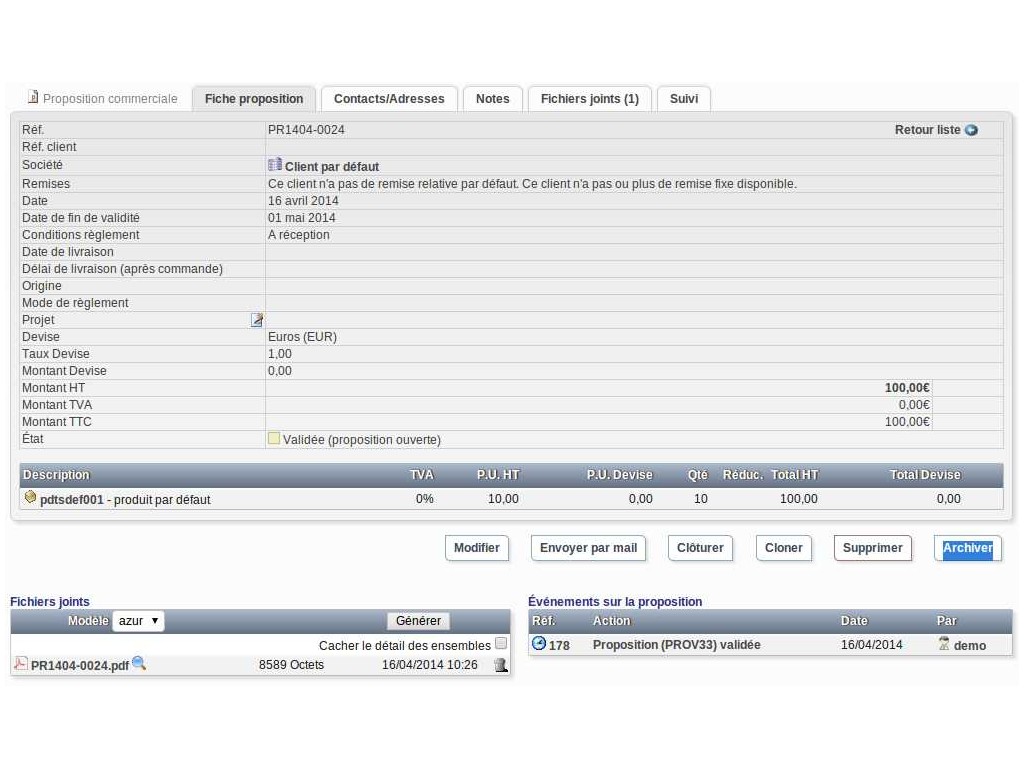Preview PR1404-0024.pdf with the magnifier icon
This screenshot has height=768, width=1024.
pos(138,663)
